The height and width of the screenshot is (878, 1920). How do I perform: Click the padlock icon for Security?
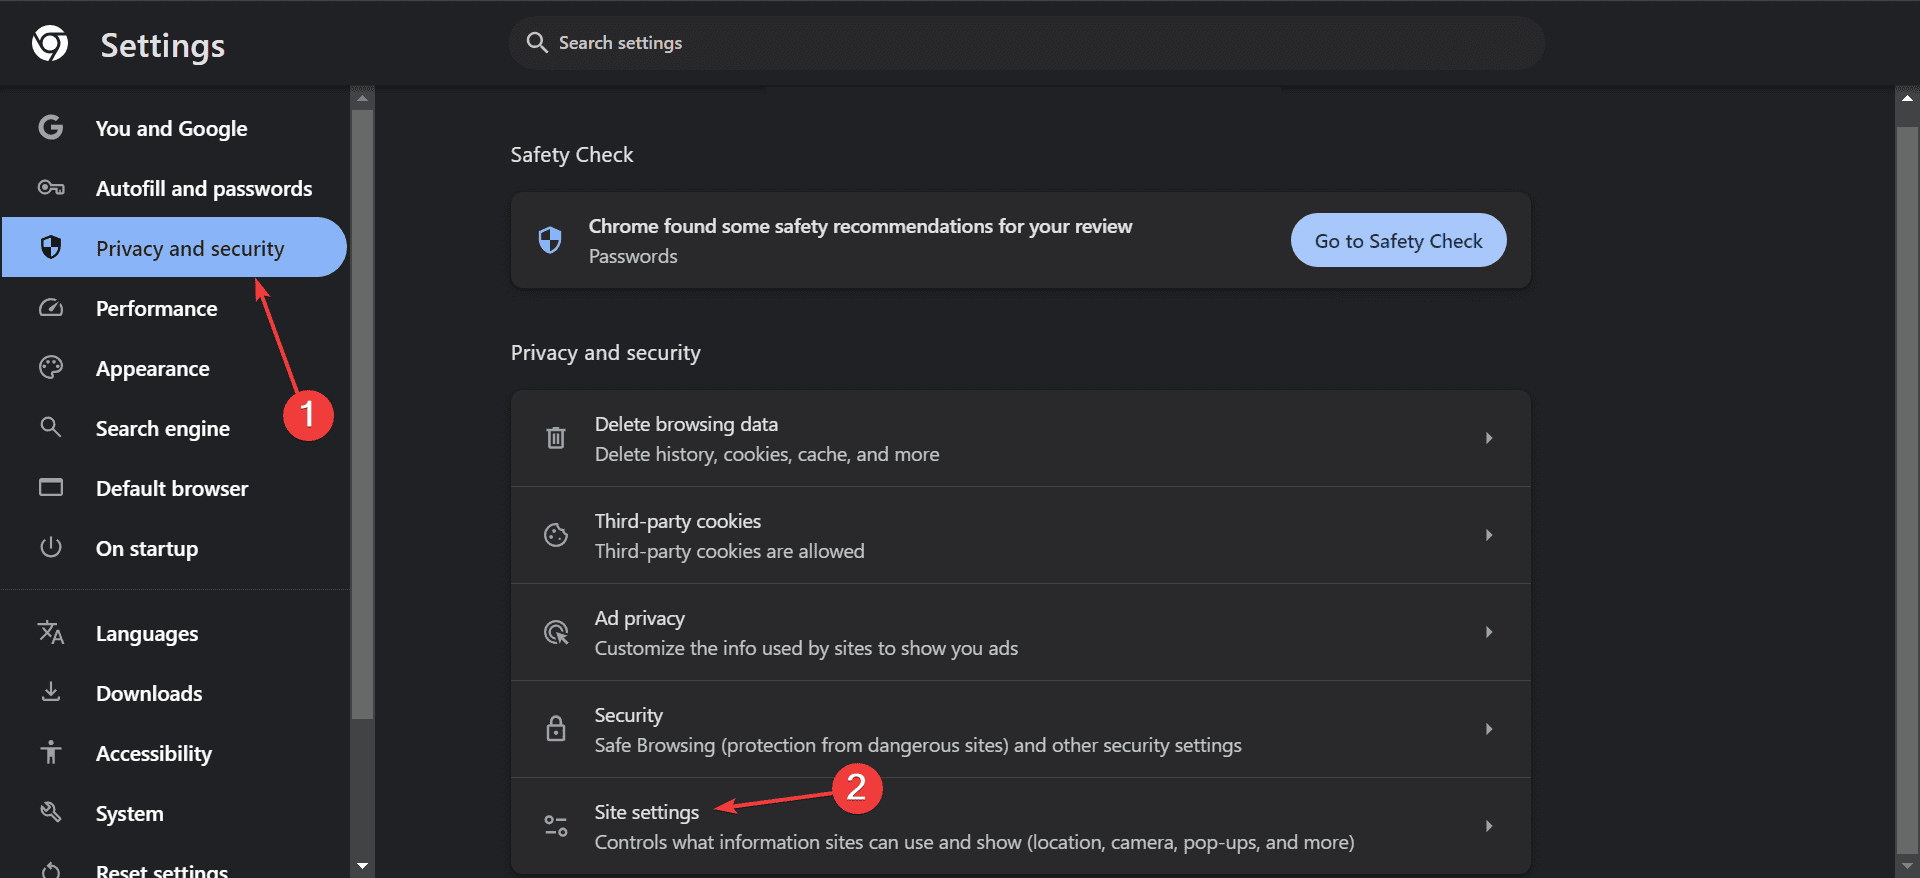pyautogui.click(x=556, y=729)
